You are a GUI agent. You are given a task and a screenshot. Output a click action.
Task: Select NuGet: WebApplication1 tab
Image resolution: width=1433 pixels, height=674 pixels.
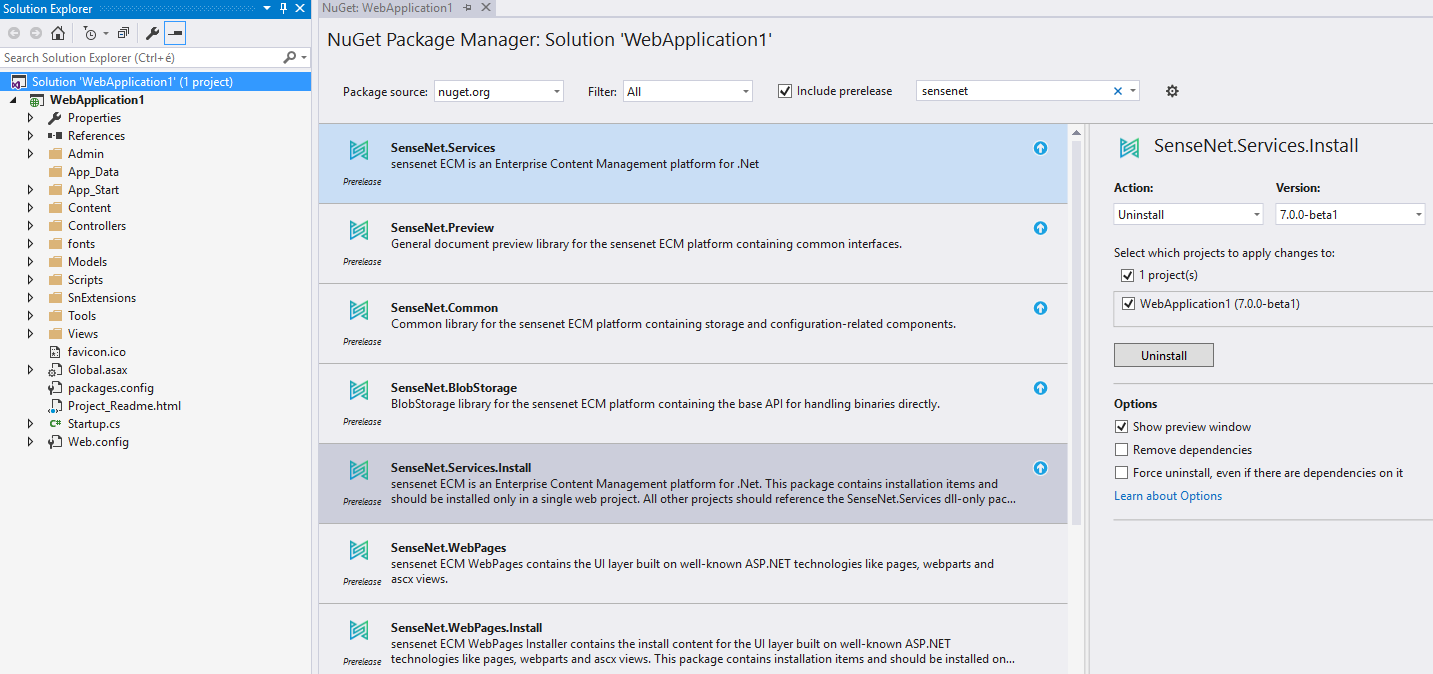pos(387,8)
